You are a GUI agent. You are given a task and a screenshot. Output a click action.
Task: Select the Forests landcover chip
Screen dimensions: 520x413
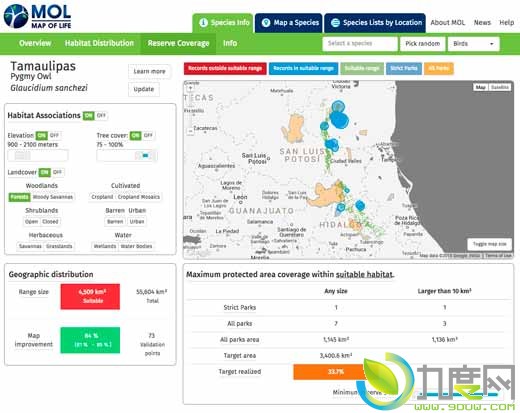pos(19,197)
